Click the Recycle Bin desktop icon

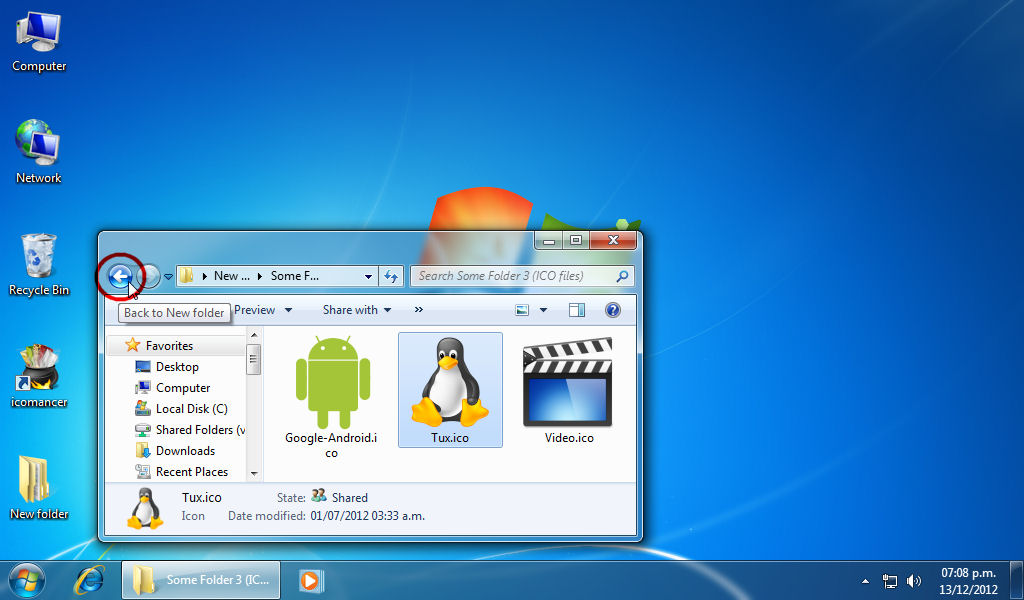pos(39,264)
